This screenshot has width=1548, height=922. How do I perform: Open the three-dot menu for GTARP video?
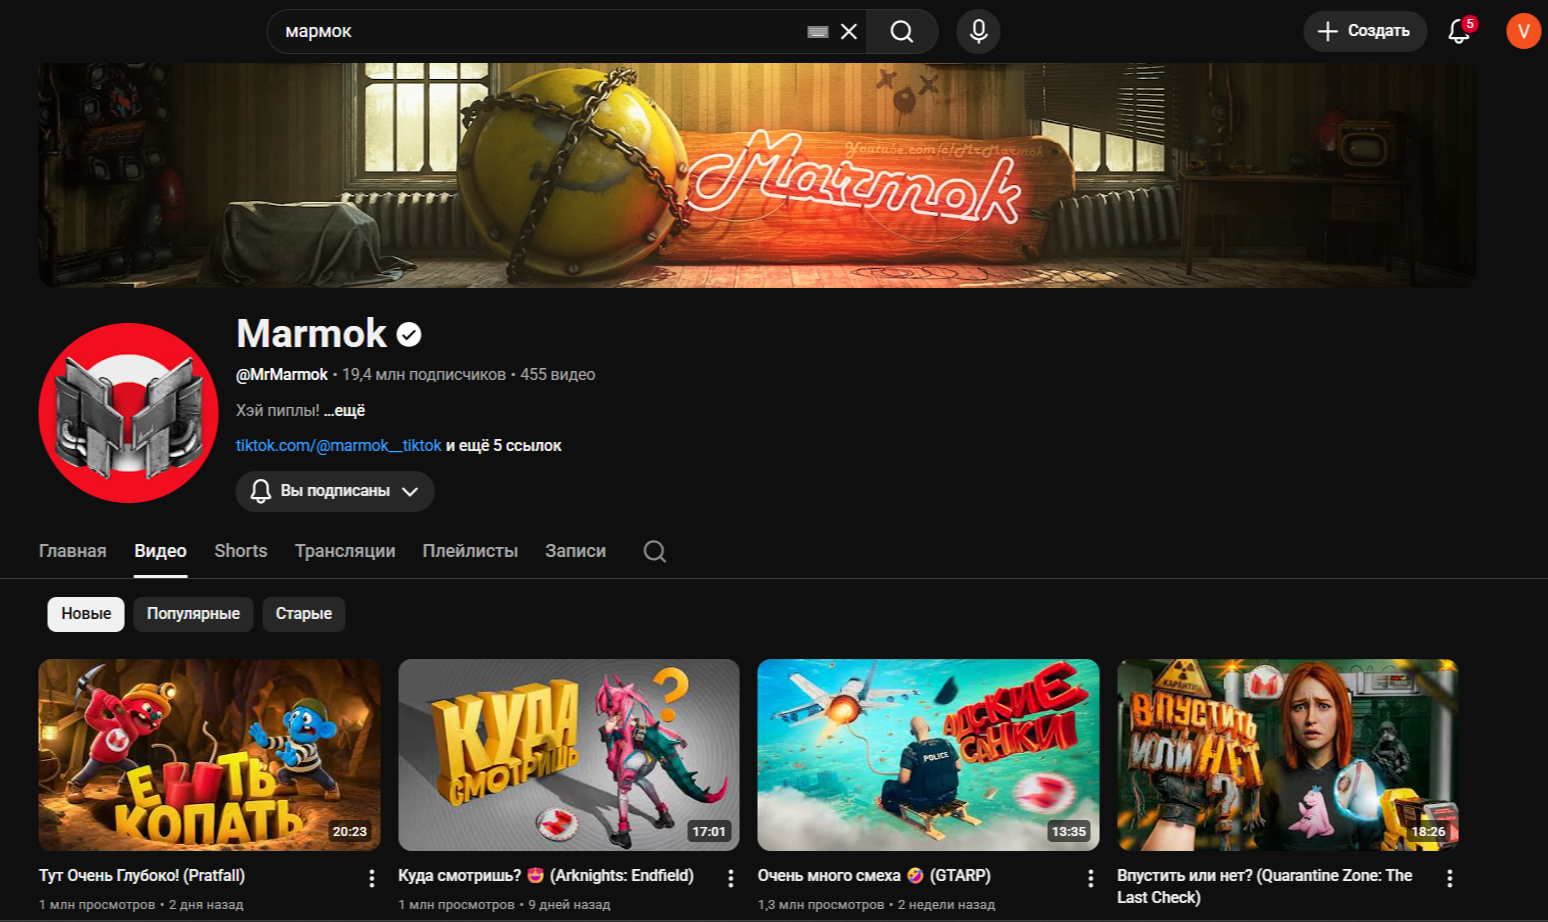tap(1090, 878)
